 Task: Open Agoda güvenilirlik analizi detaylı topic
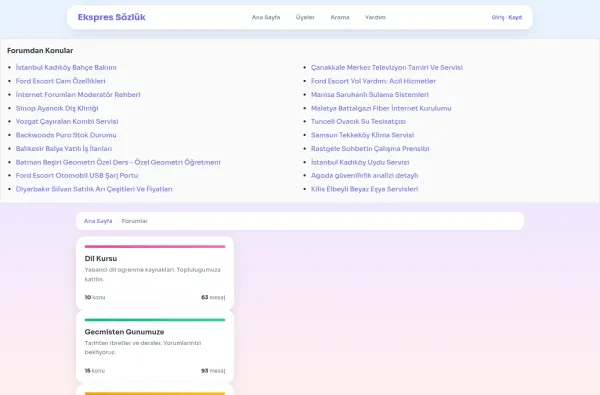click(364, 175)
